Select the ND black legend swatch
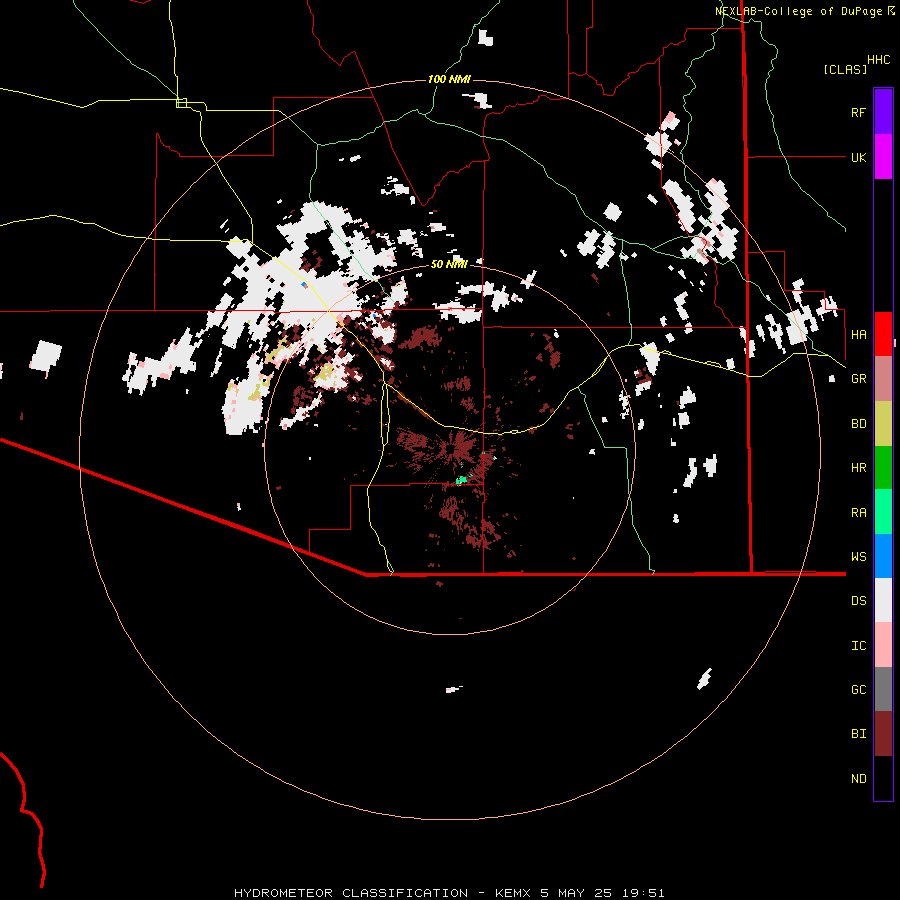Viewport: 900px width, 900px height. pos(883,778)
